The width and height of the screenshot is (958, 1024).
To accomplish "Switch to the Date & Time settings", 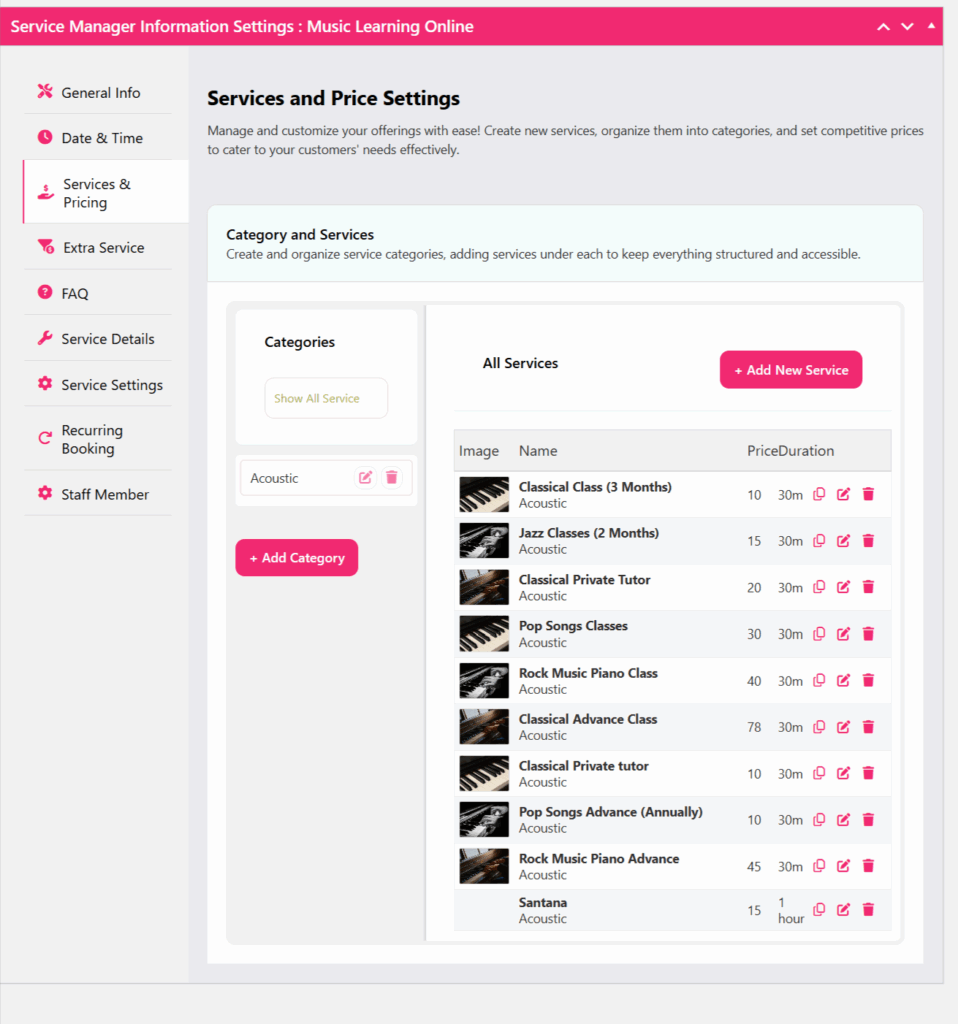I will (x=100, y=137).
